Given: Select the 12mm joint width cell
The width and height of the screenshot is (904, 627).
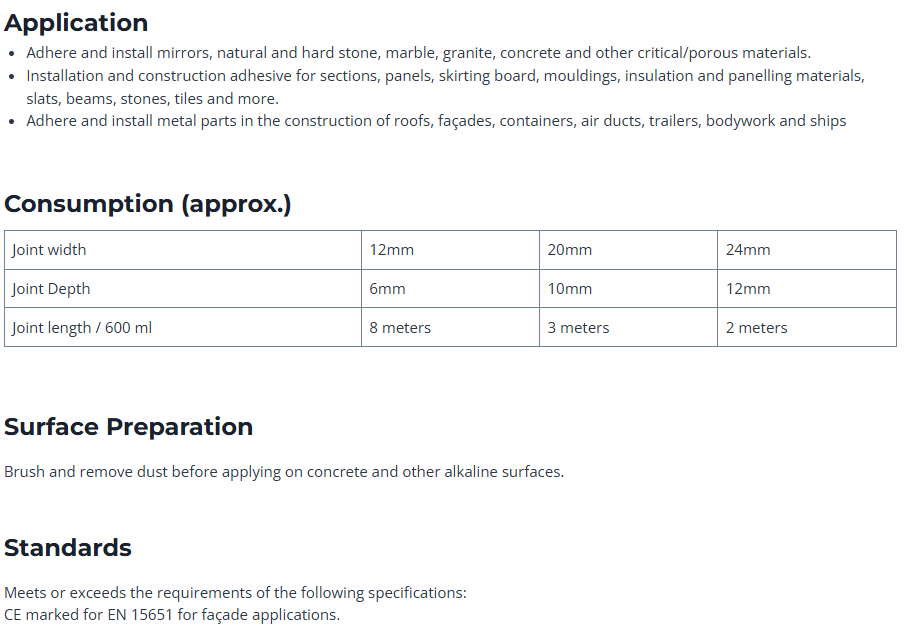Looking at the screenshot, I should [391, 250].
